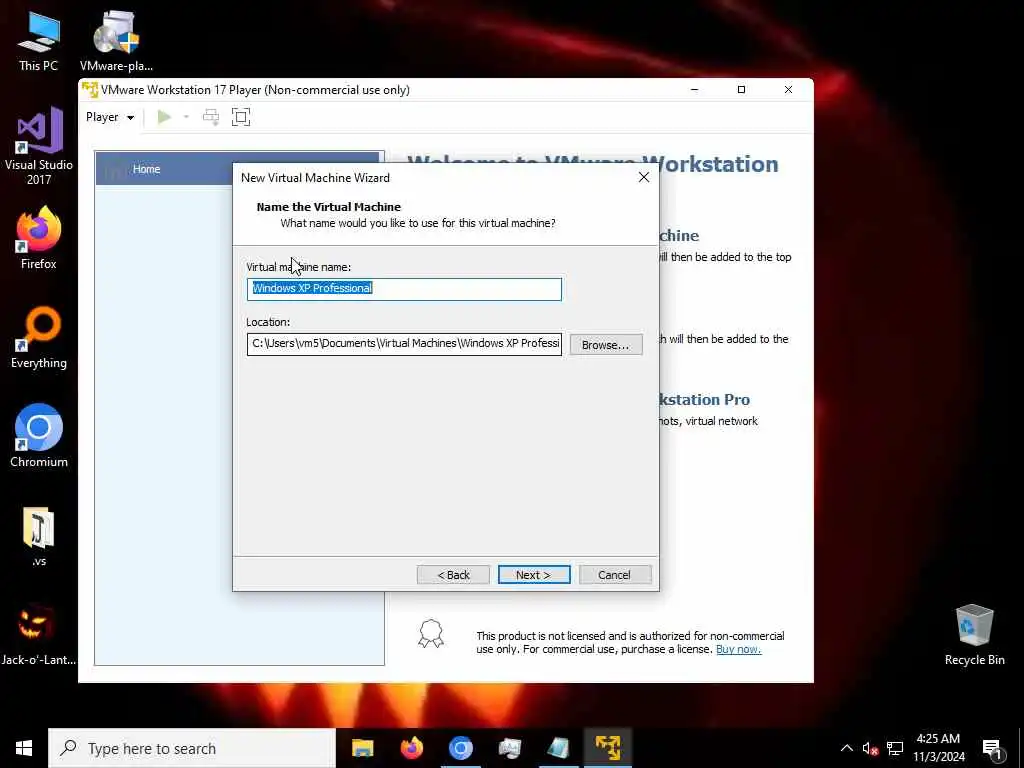This screenshot has width=1024, height=768.
Task: Click the monitor-picture taskbar icon beside Chromium
Action: 509,748
